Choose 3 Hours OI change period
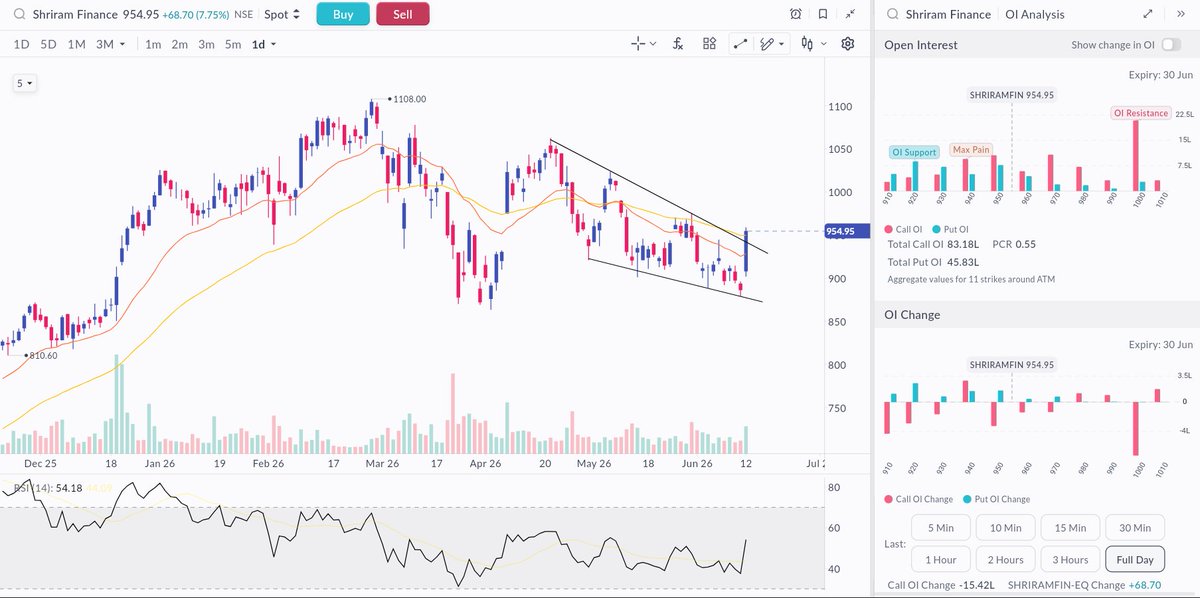Image resolution: width=1200 pixels, height=598 pixels. click(1069, 559)
